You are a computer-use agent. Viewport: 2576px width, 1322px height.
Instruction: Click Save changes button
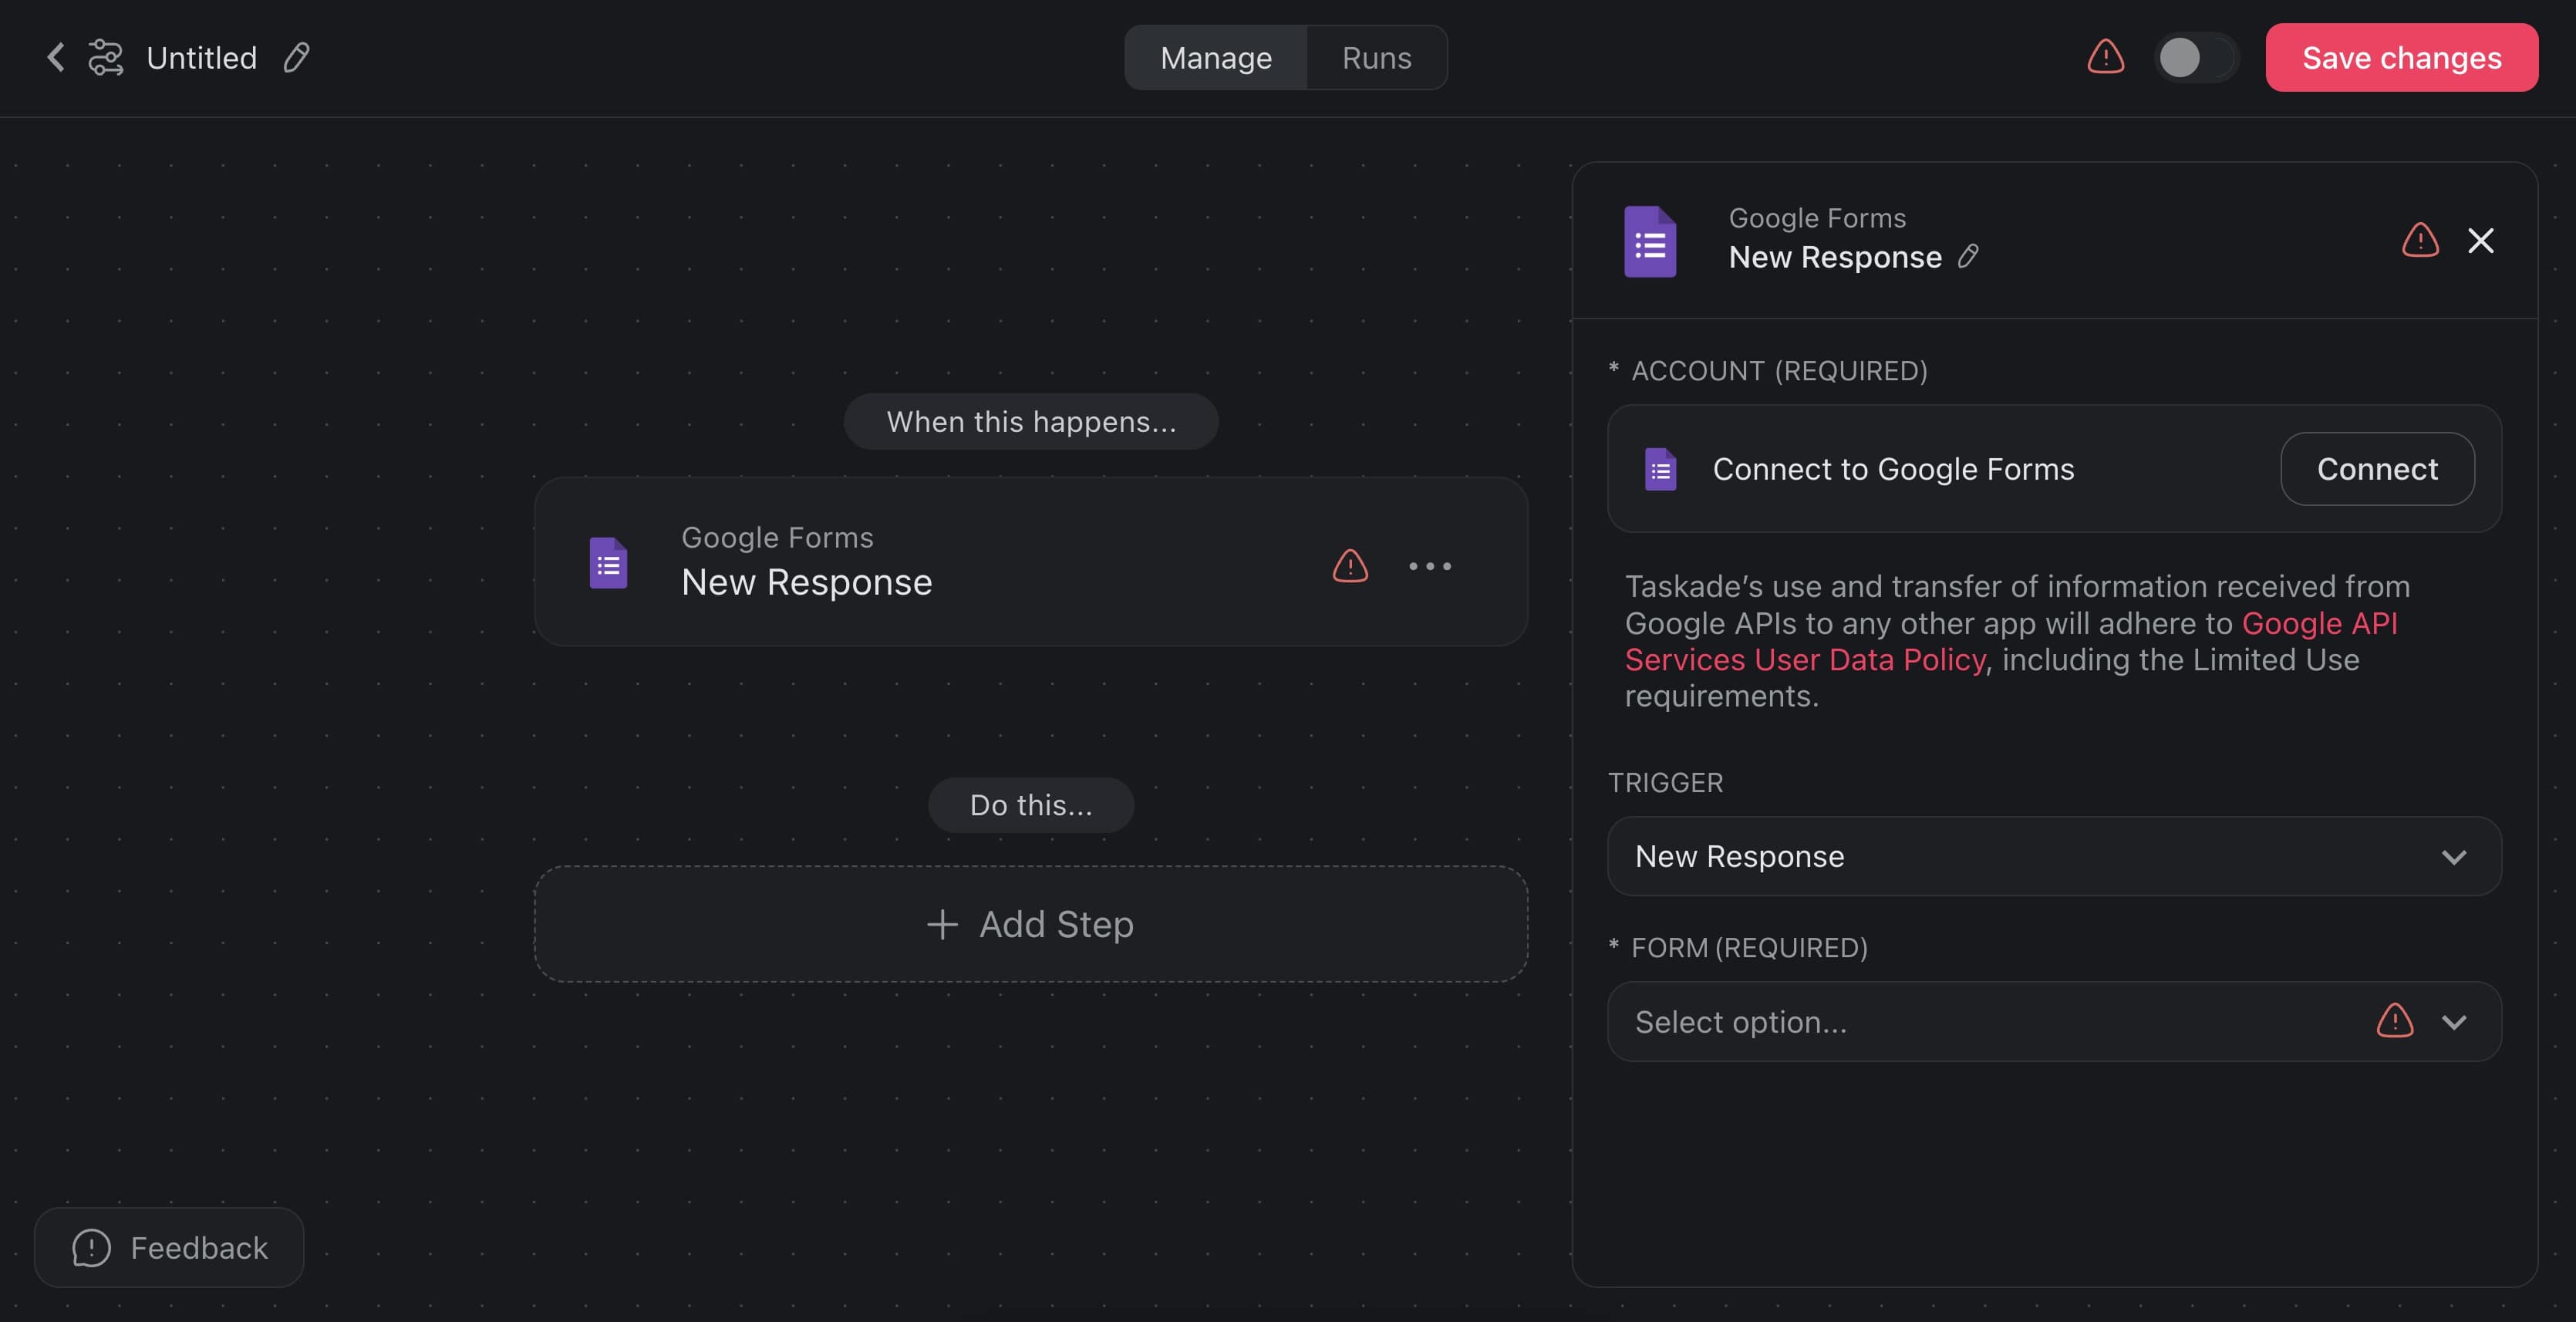point(2401,57)
